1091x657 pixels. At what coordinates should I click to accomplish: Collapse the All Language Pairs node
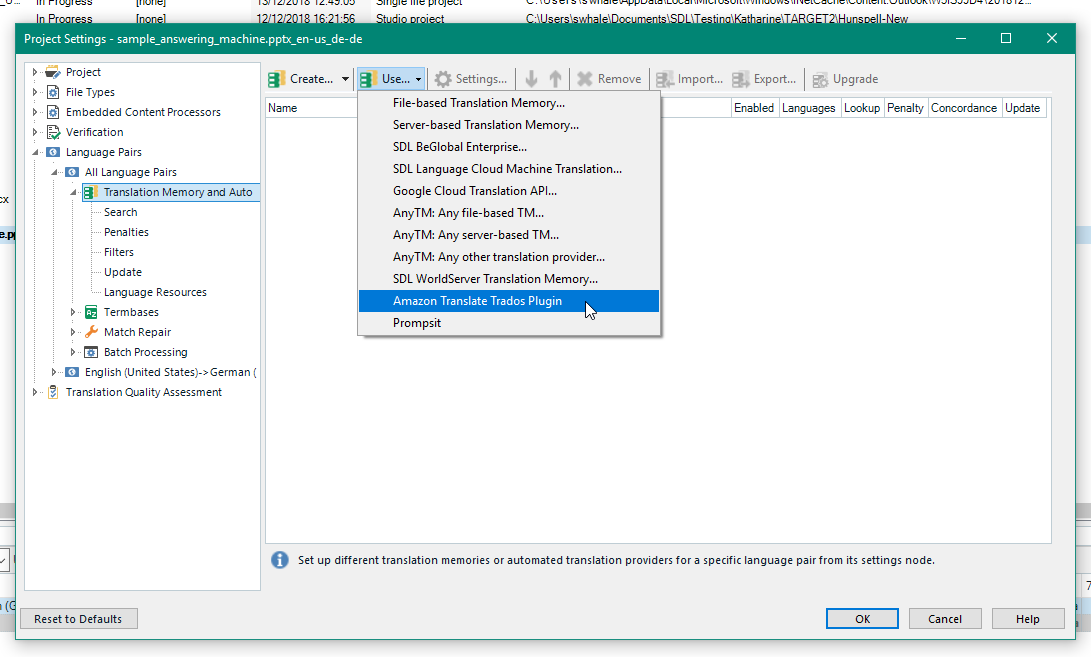point(54,172)
